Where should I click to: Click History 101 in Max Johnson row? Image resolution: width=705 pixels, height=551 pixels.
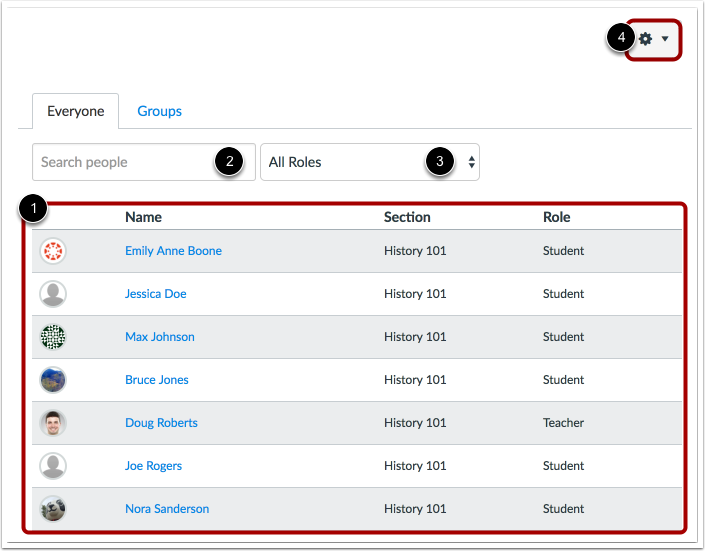click(415, 337)
